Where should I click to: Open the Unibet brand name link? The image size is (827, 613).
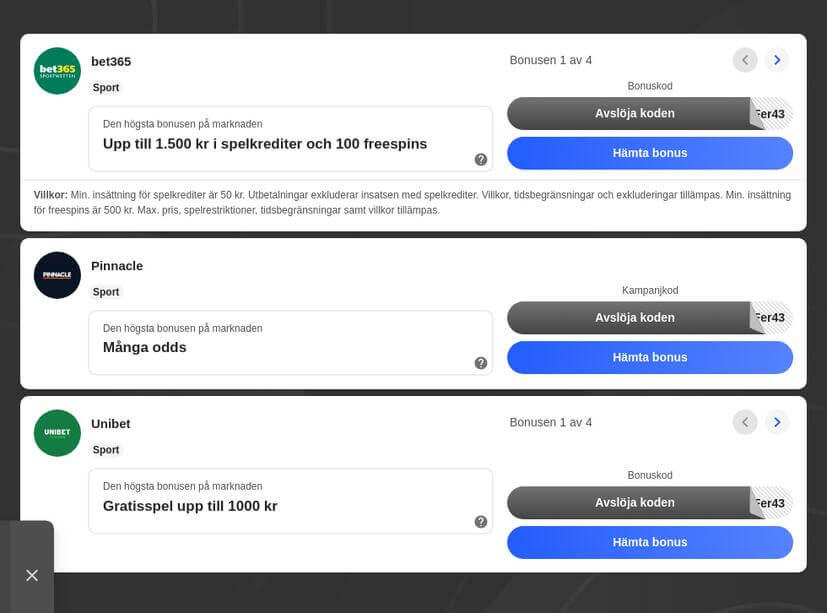(111, 423)
